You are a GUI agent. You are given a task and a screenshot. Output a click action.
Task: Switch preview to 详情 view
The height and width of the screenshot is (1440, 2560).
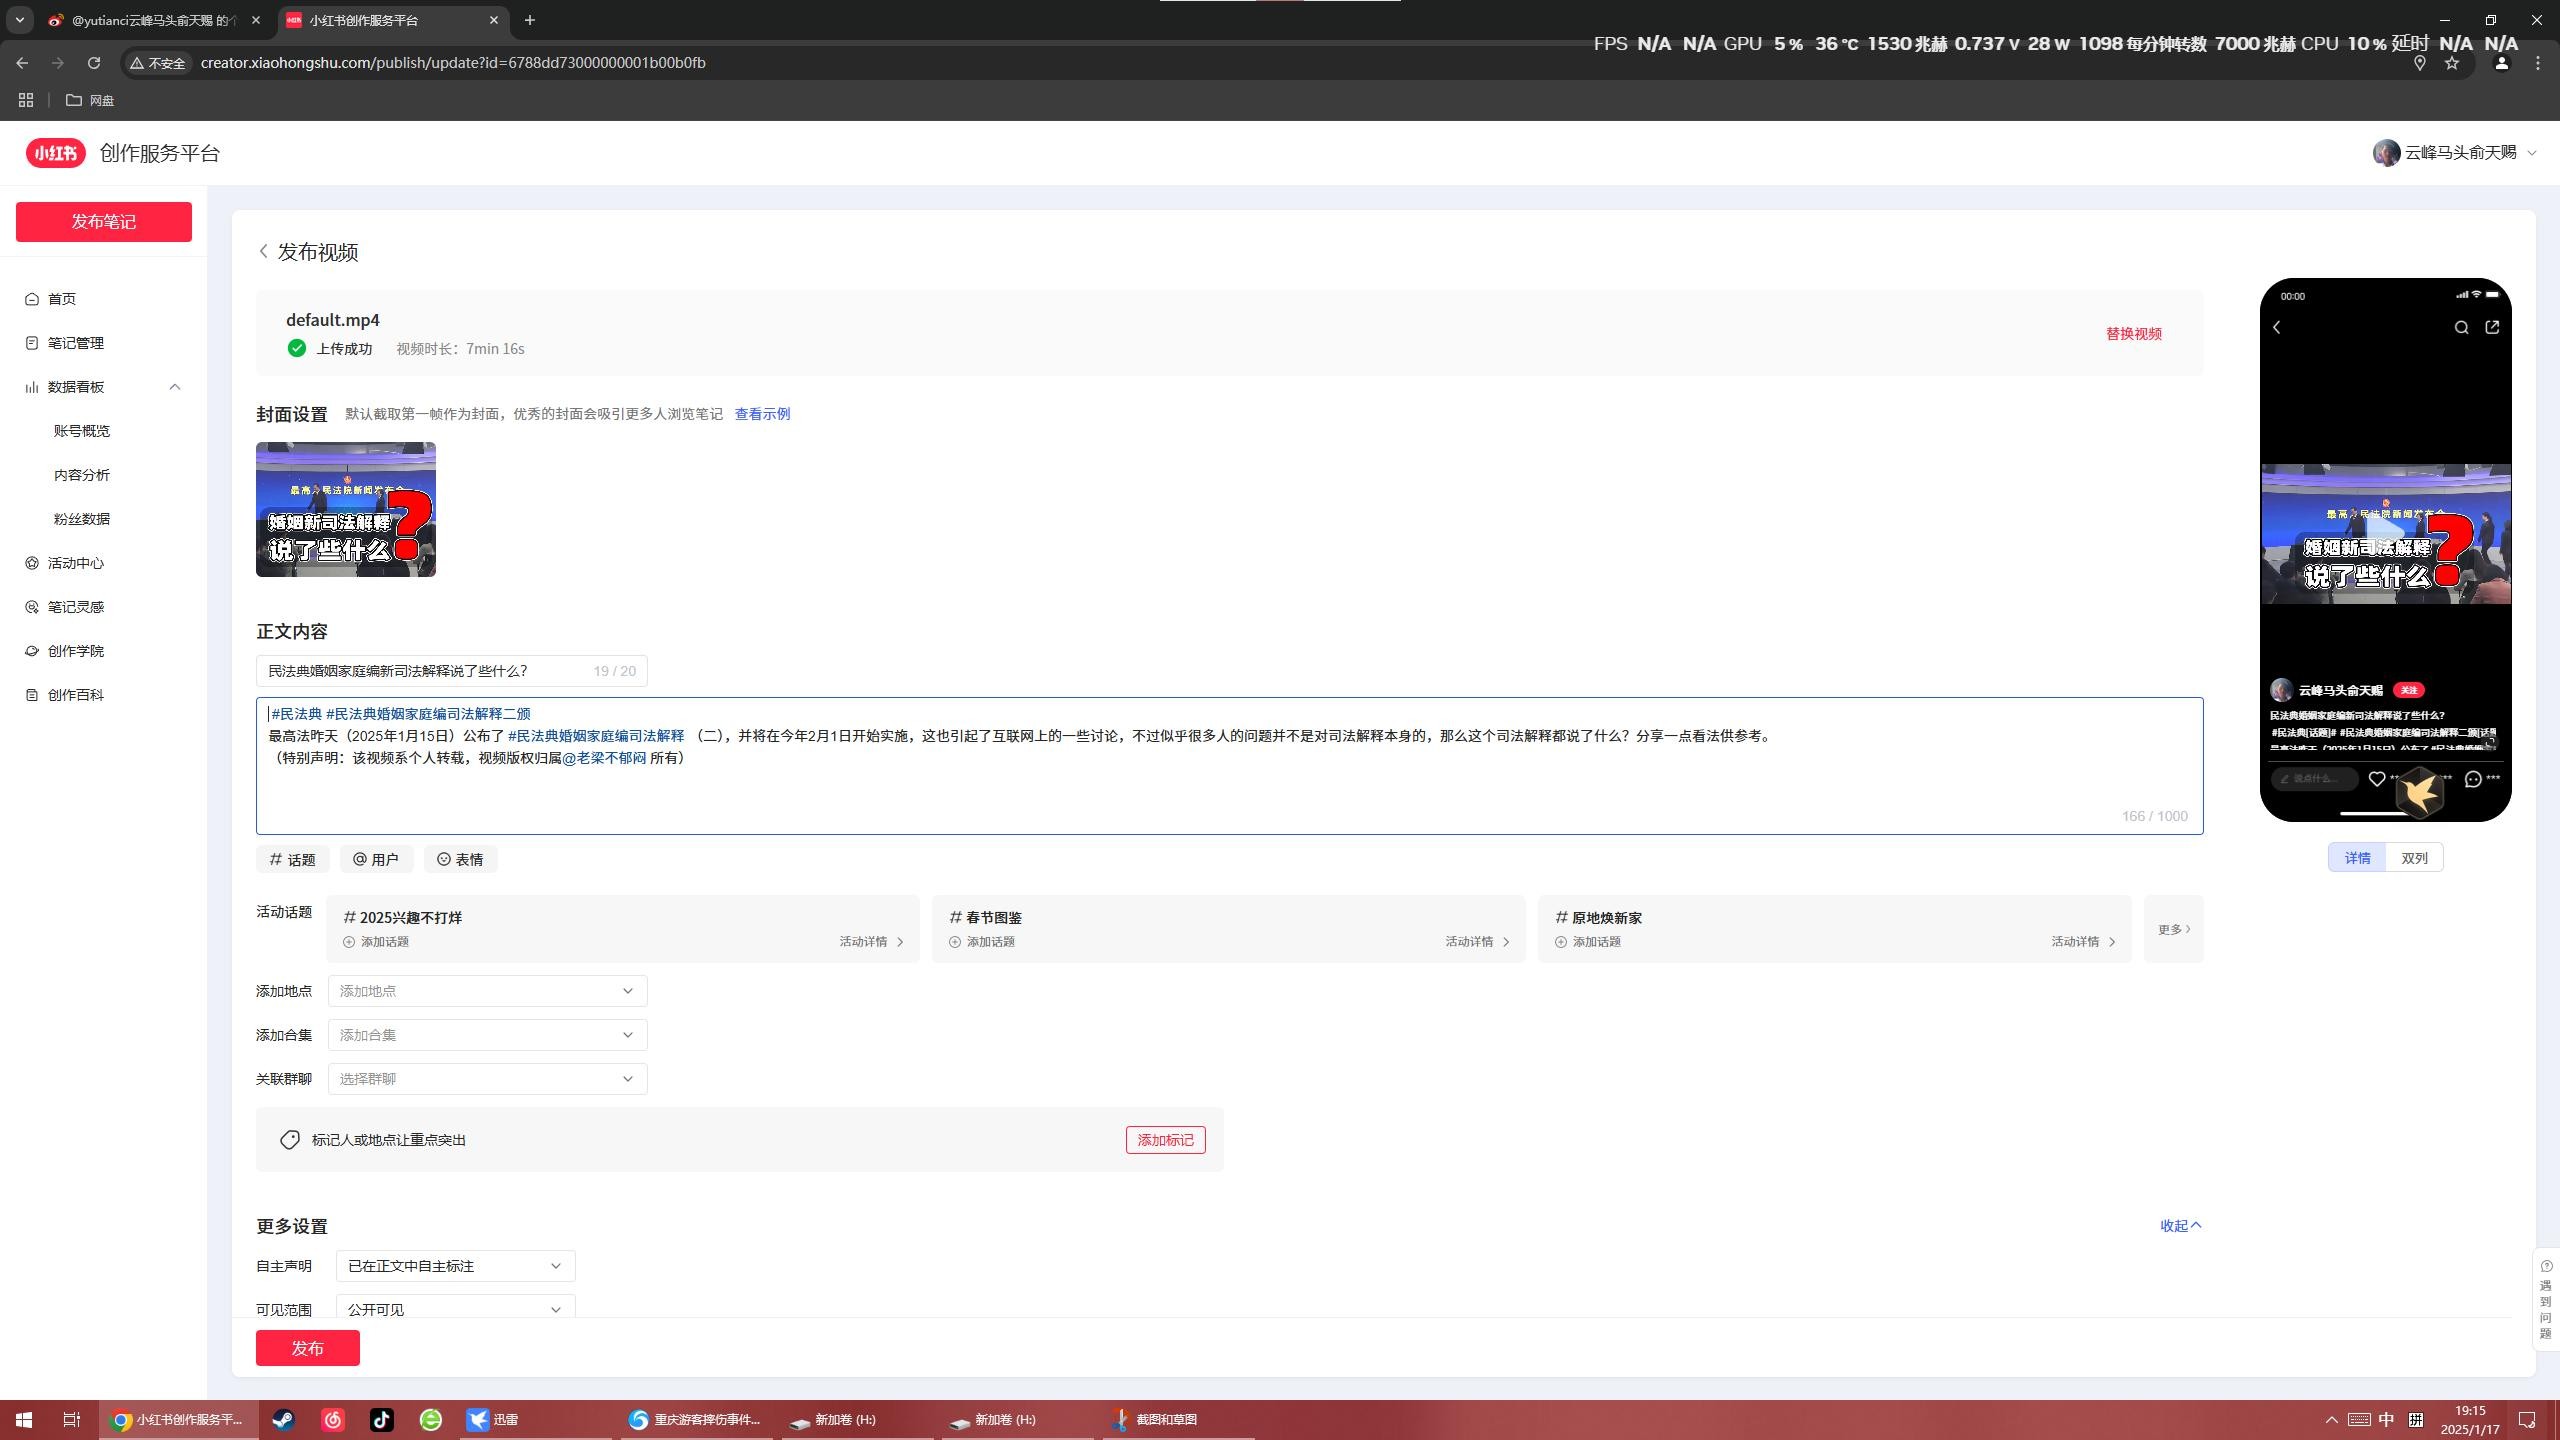click(x=2357, y=858)
